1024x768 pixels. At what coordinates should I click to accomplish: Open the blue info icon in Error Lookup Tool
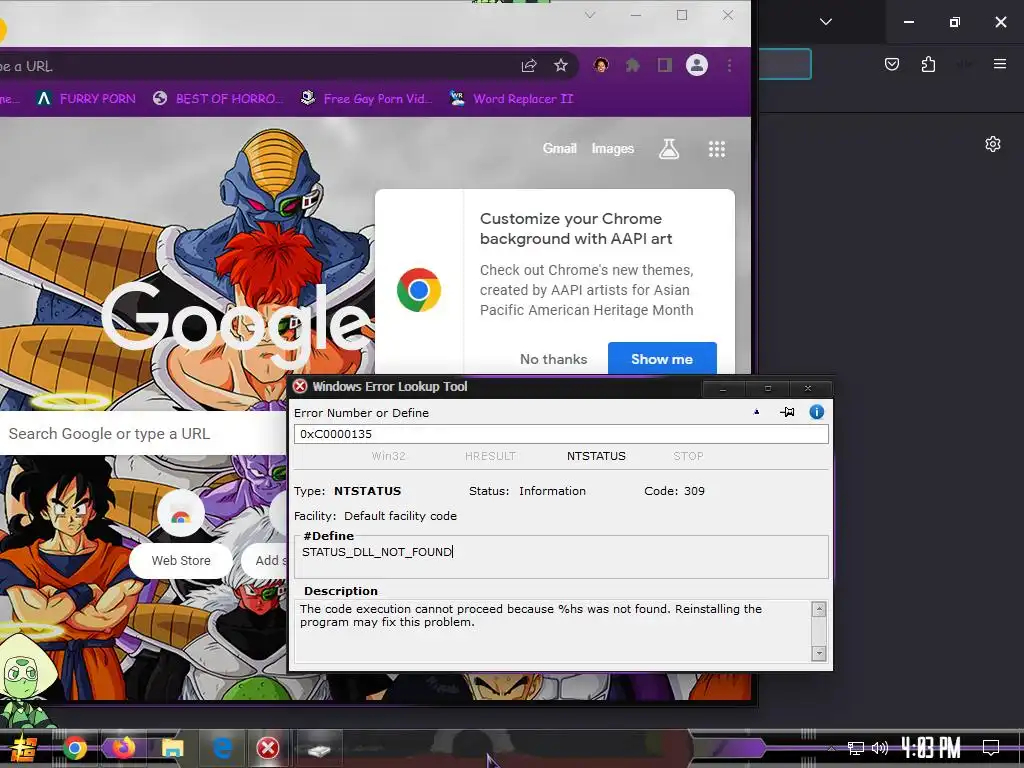[816, 412]
